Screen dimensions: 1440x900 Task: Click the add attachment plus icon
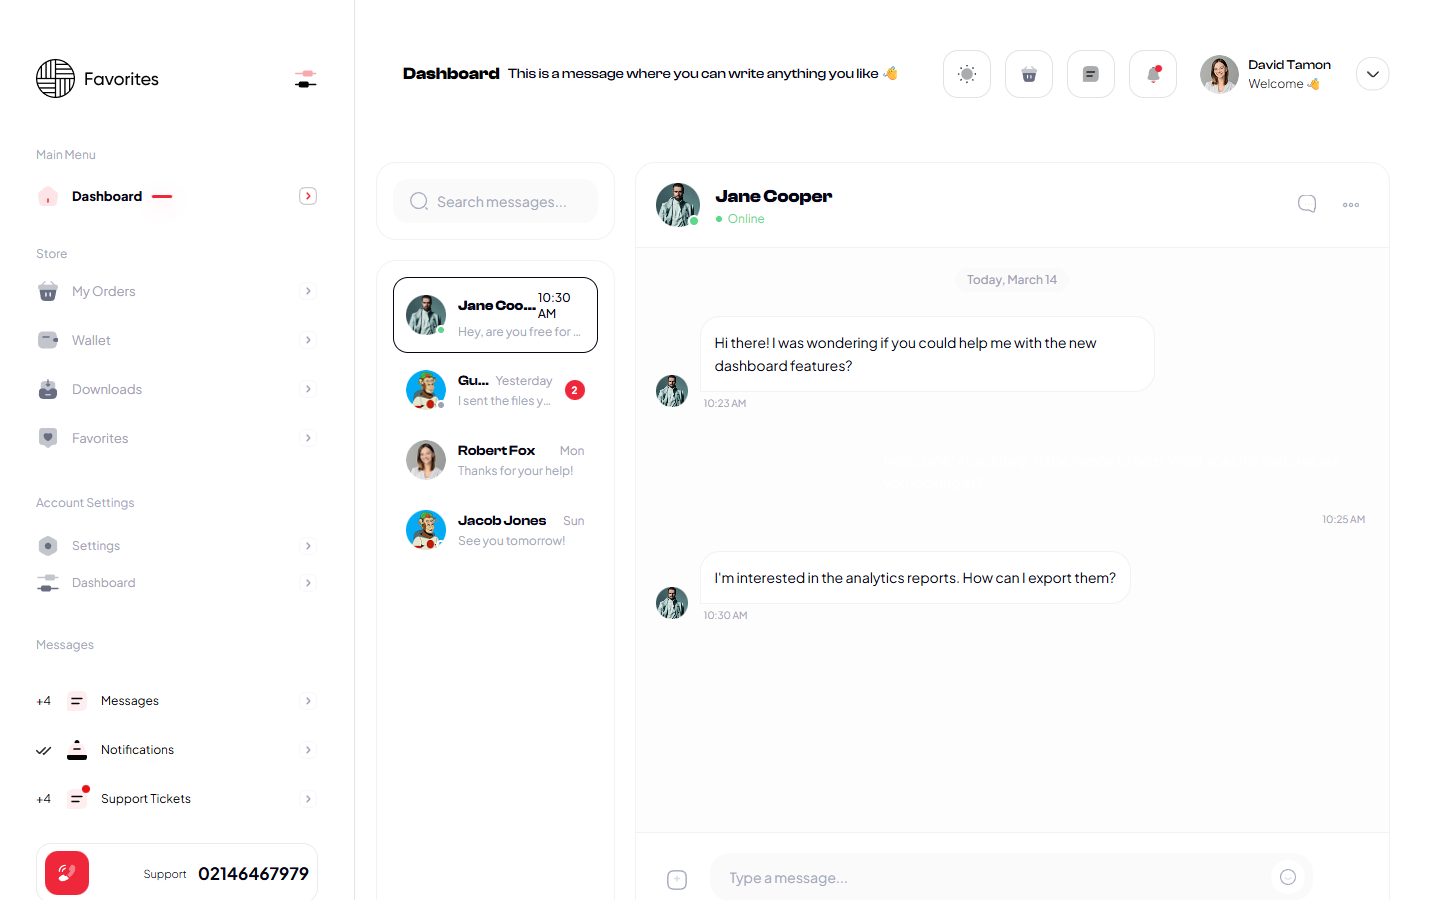coord(677,879)
